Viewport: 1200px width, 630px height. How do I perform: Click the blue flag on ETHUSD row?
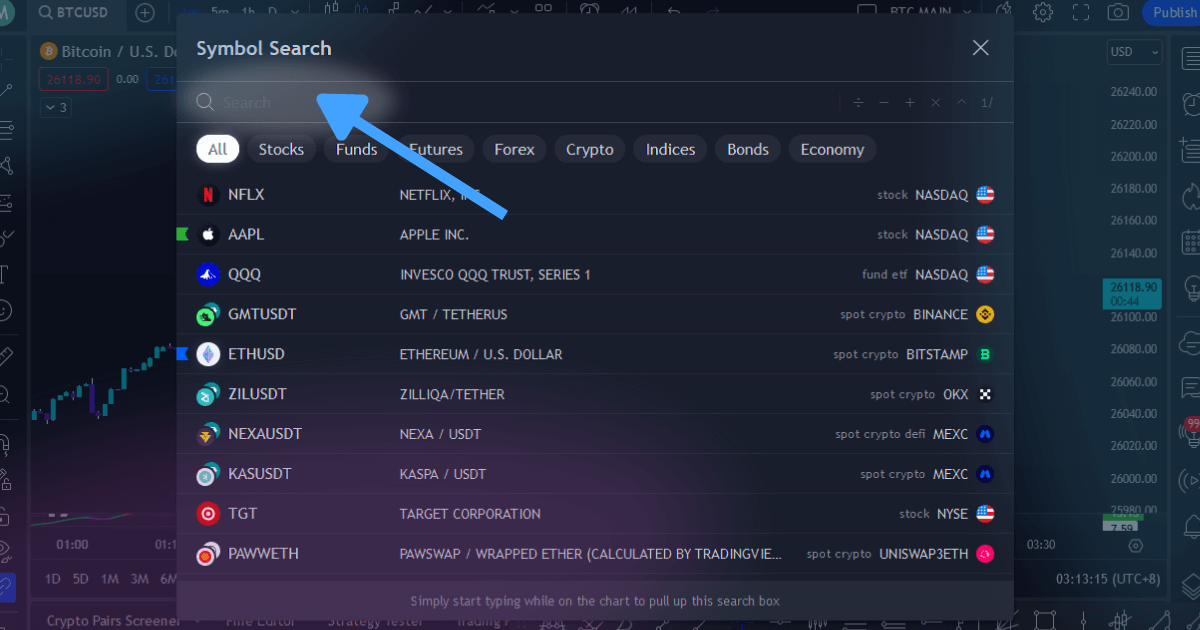click(x=182, y=354)
